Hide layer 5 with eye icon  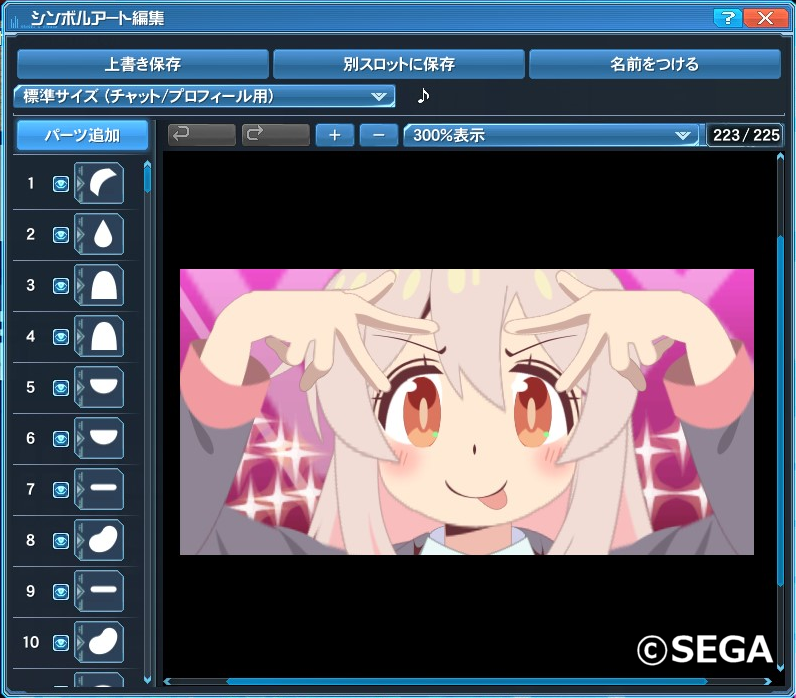[x=61, y=388]
